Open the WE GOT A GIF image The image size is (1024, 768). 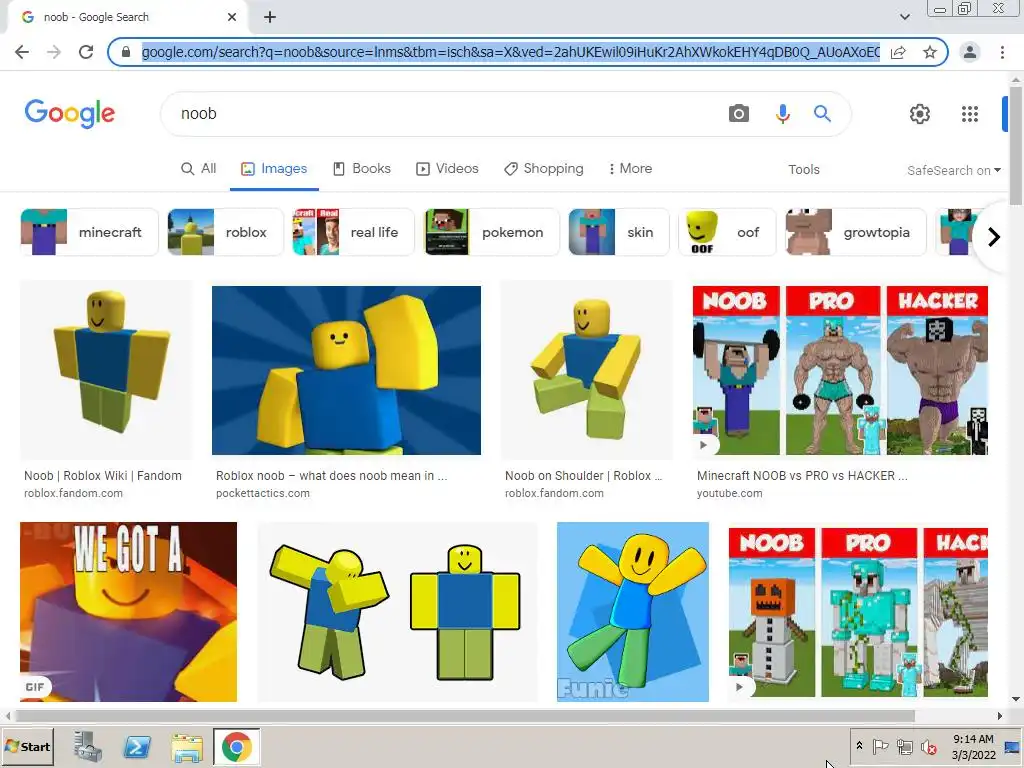click(129, 612)
